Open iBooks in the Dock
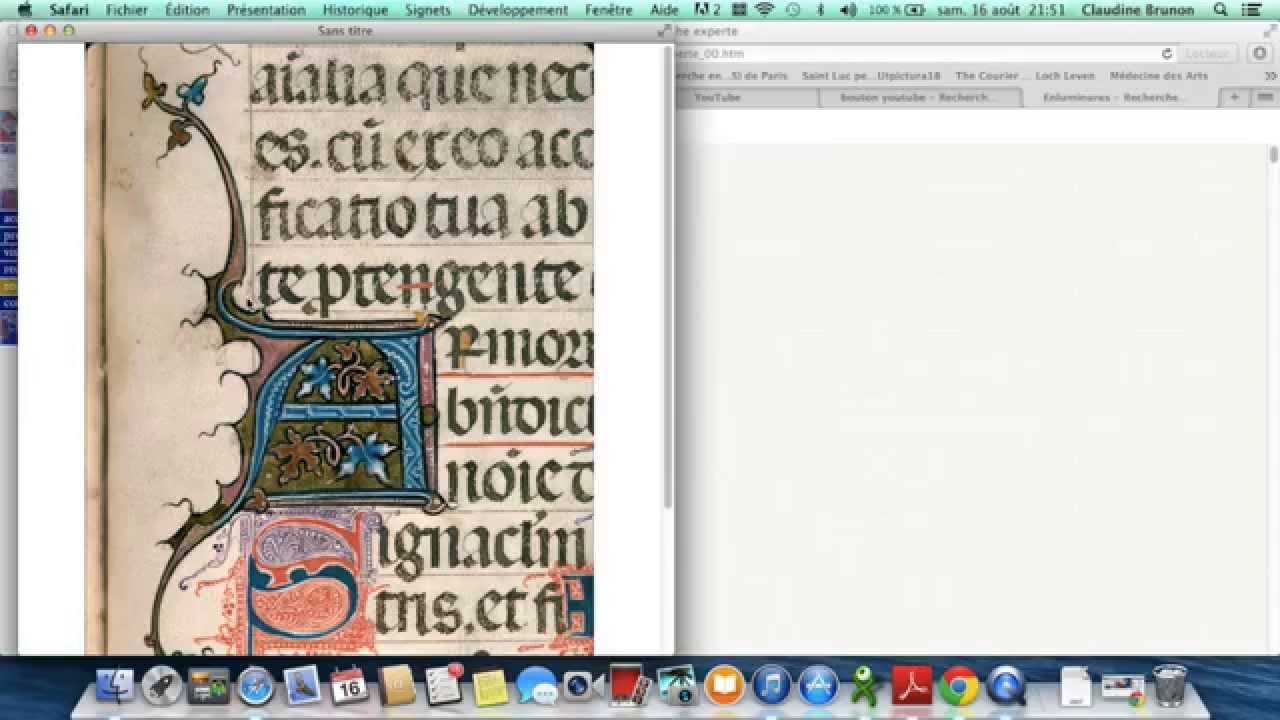This screenshot has height=720, width=1280. [724, 686]
